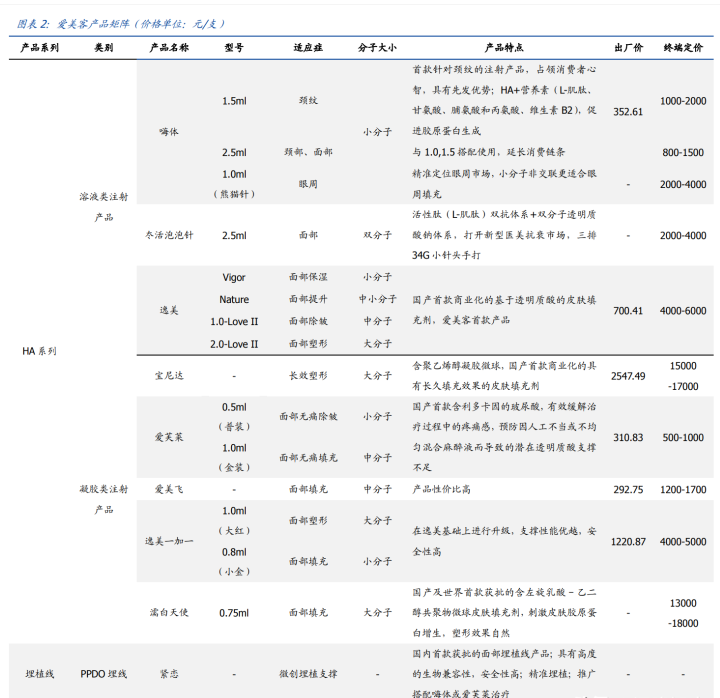This screenshot has width=720, height=698.
Task: Click the 宝尼达 product name
Action: click(169, 376)
